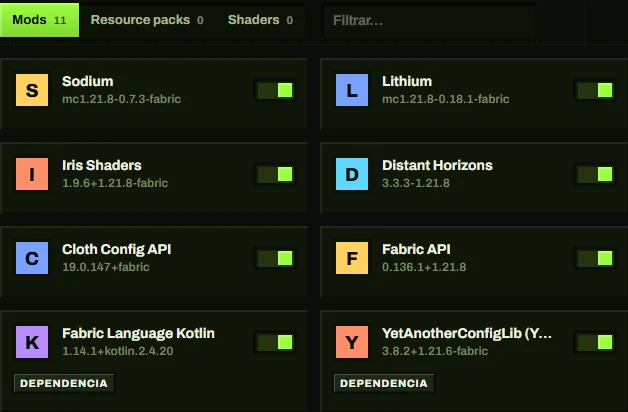Select the Fabric Language Kotlin title
Viewport: 628px width, 412px height.
(x=138, y=334)
